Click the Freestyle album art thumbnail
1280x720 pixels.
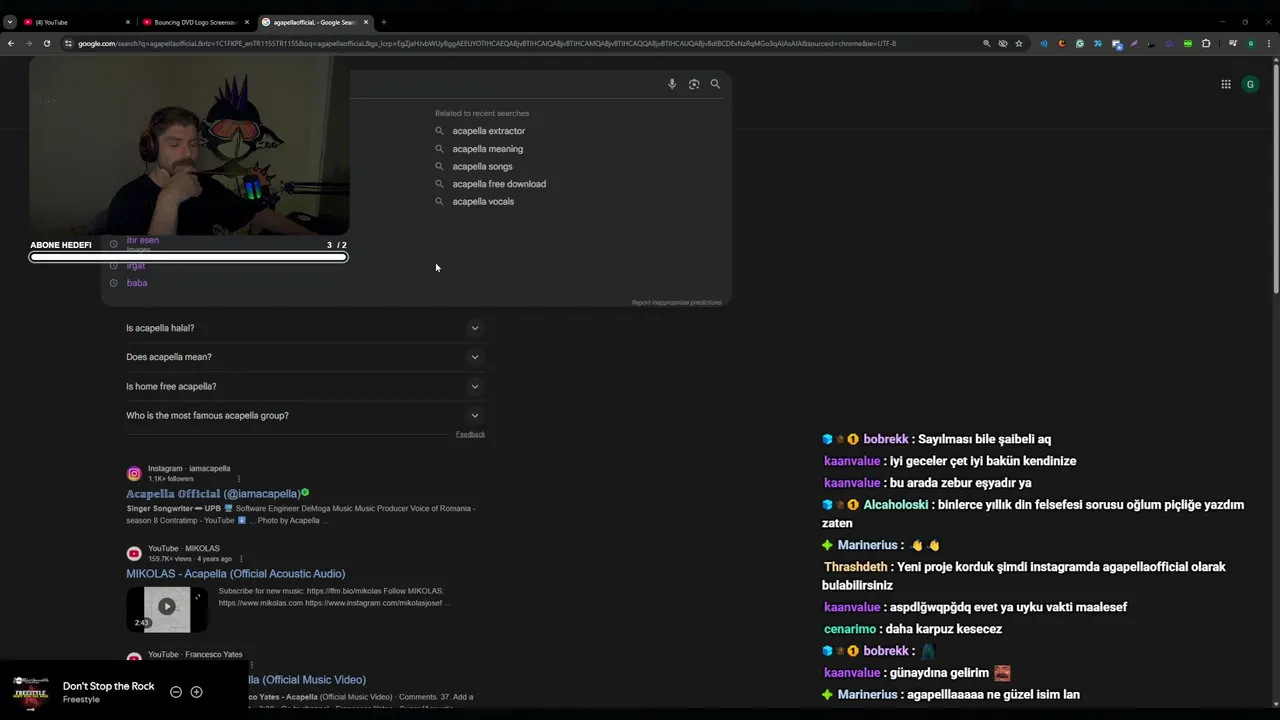31,692
